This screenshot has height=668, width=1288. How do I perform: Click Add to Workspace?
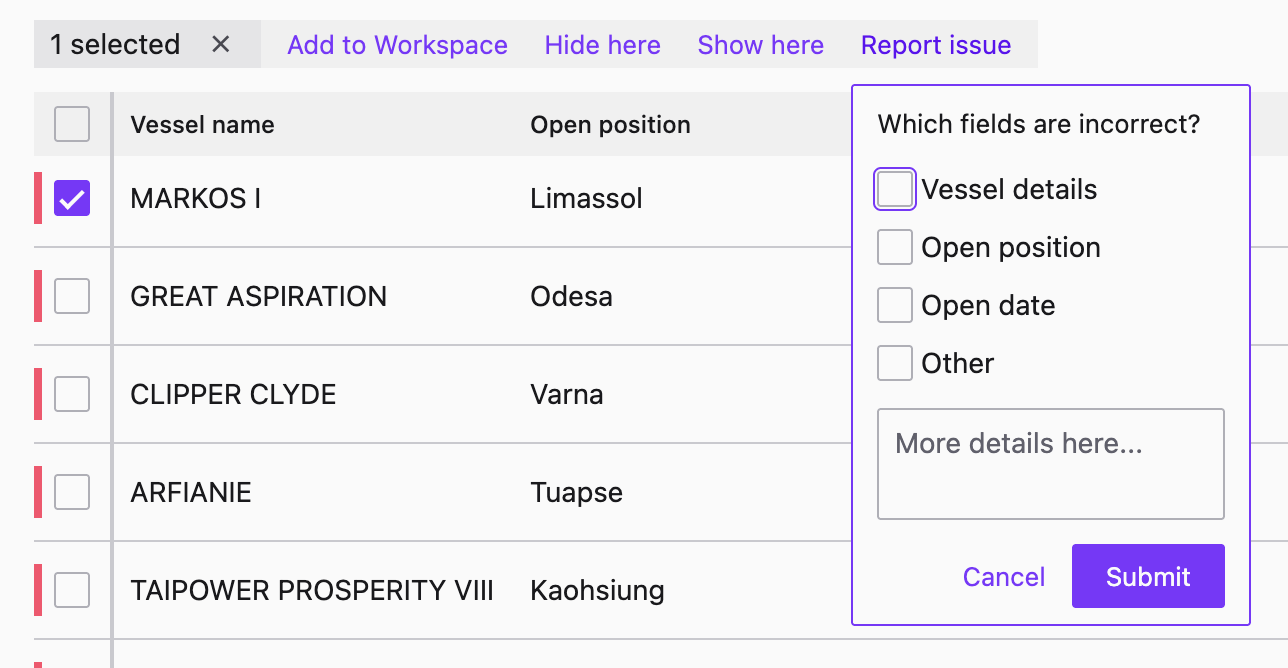[397, 45]
